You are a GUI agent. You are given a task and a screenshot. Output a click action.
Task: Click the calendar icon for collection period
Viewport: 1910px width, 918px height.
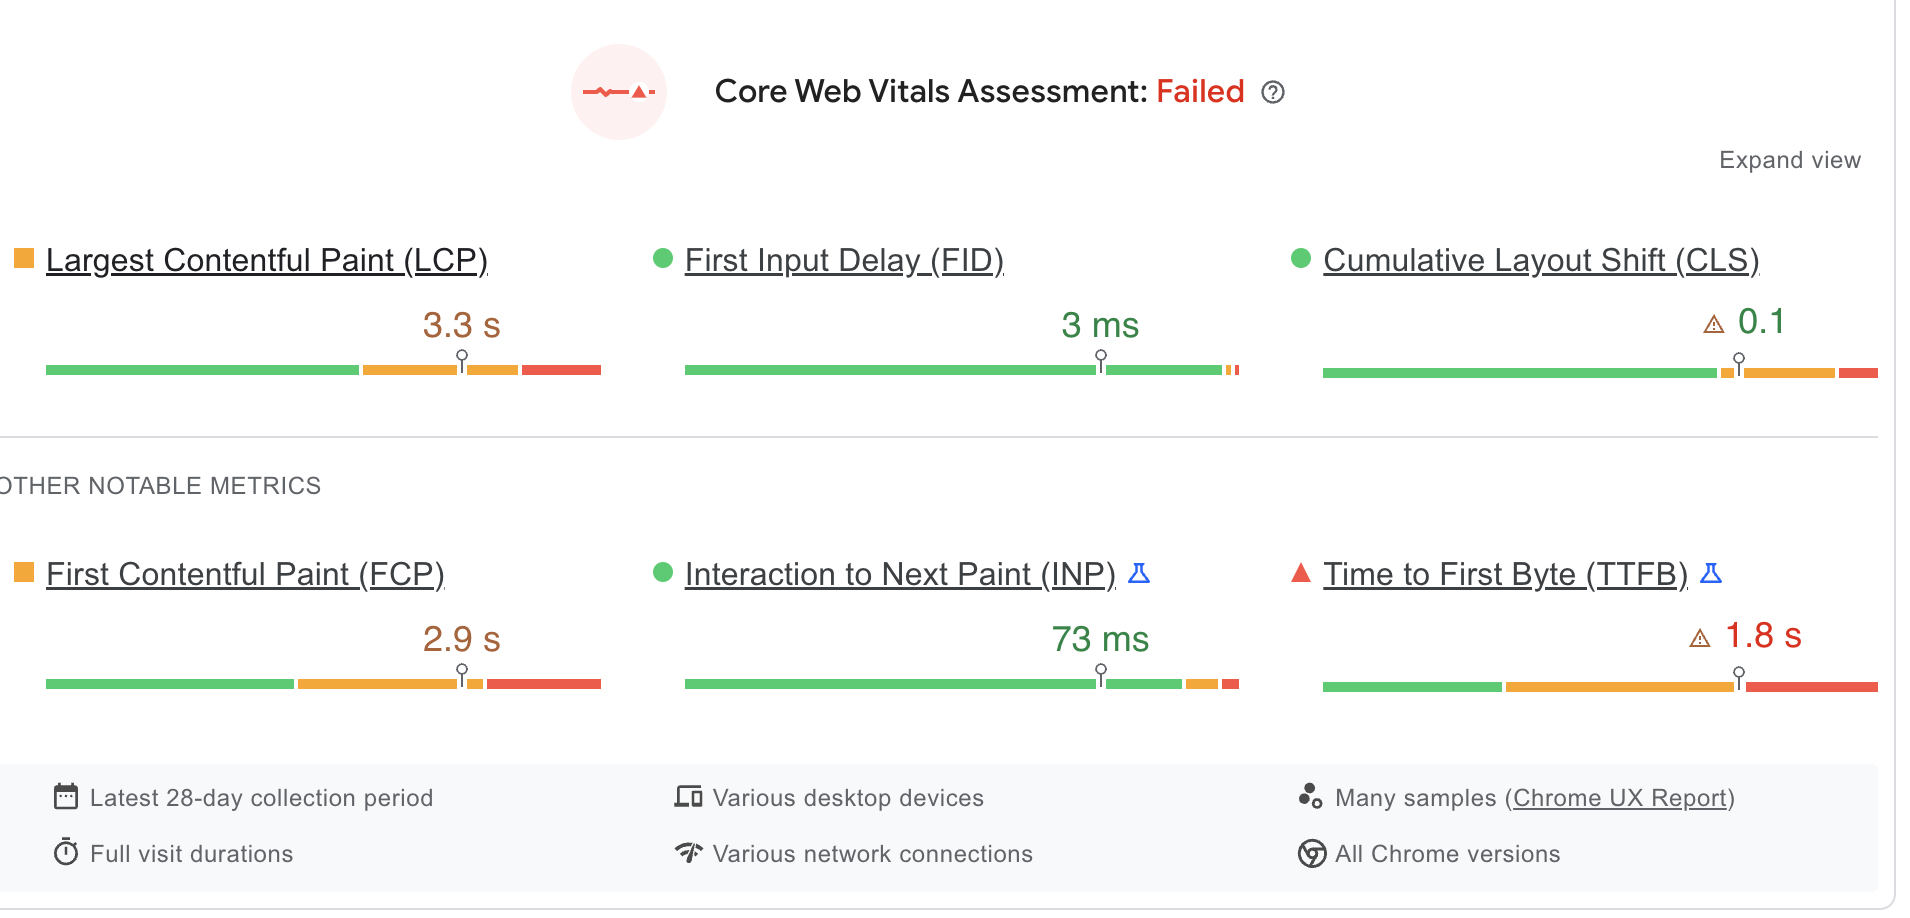pyautogui.click(x=65, y=797)
